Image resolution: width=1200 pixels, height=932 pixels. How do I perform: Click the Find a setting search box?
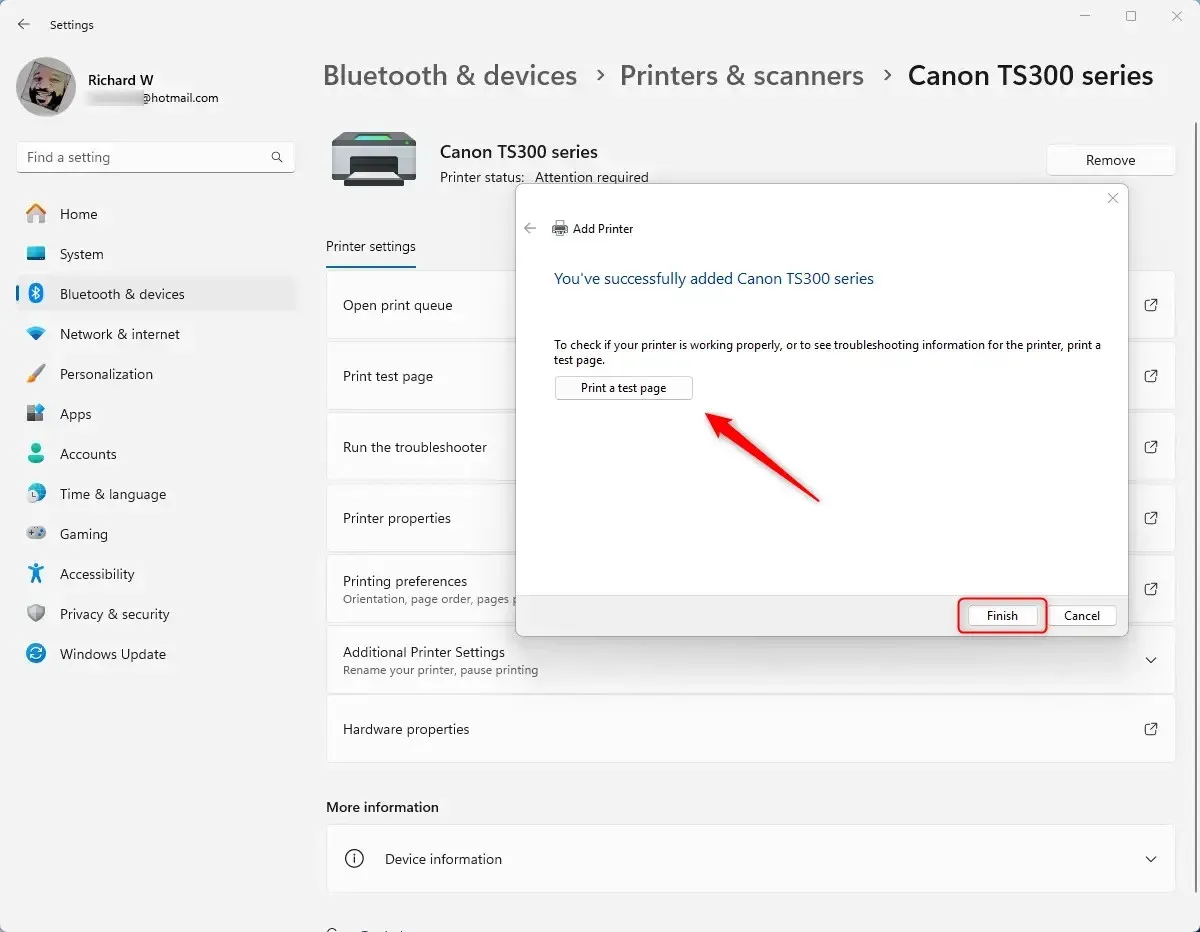155,157
